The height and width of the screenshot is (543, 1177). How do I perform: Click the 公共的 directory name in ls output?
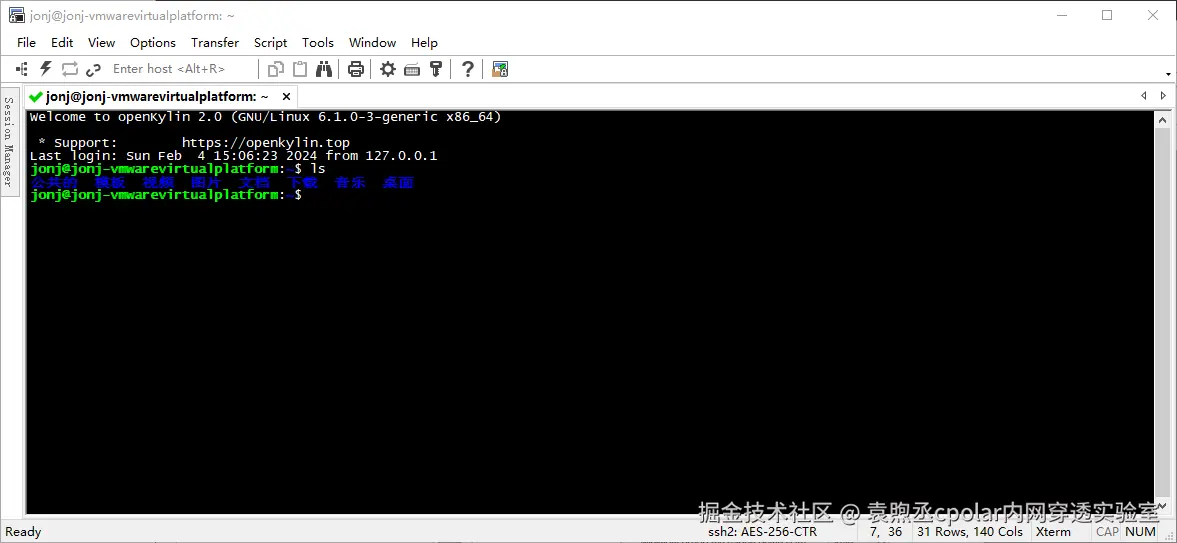point(53,183)
